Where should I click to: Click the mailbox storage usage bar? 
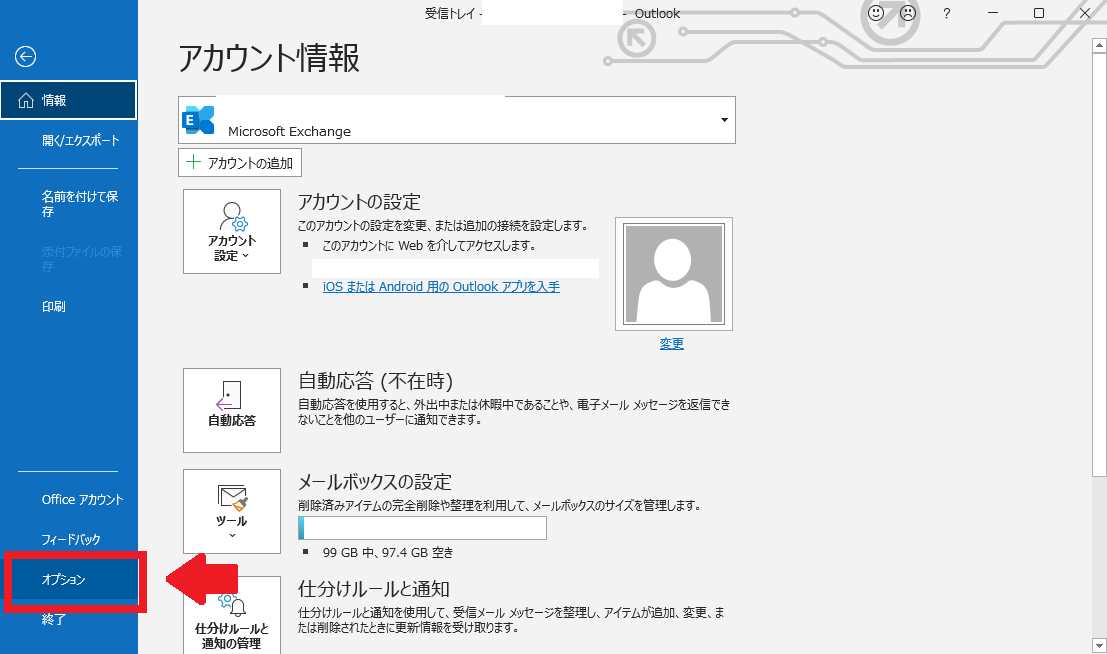[422, 528]
